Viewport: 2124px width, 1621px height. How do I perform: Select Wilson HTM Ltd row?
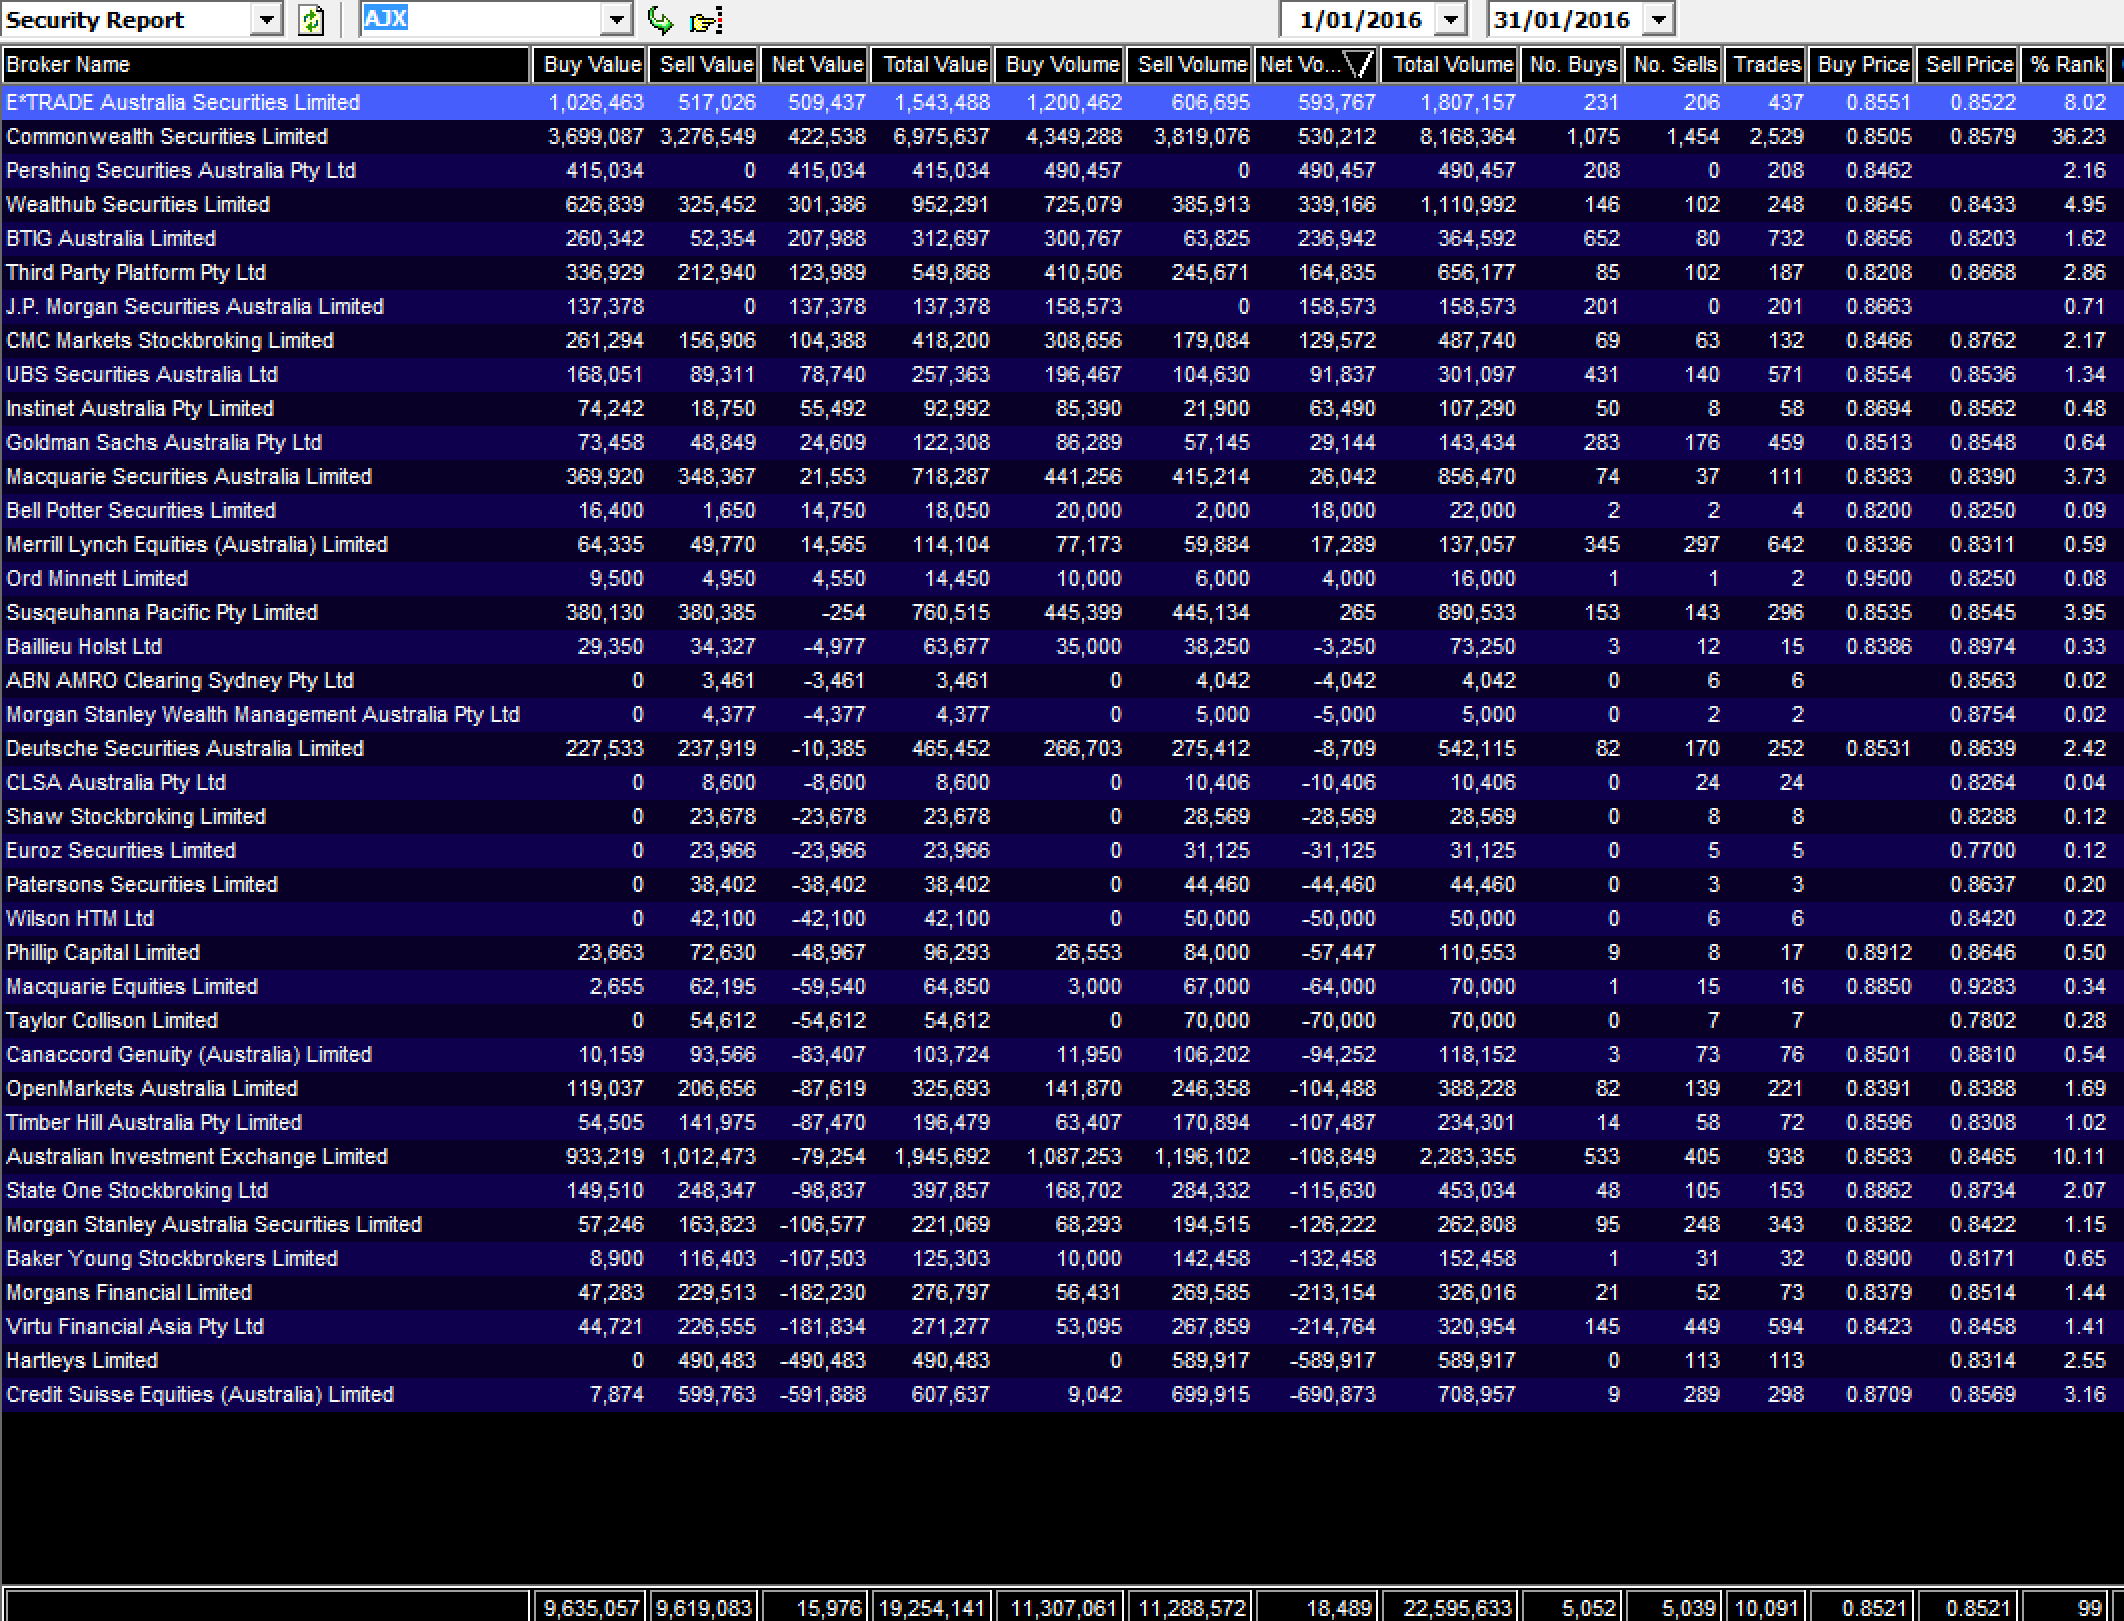(x=1062, y=918)
